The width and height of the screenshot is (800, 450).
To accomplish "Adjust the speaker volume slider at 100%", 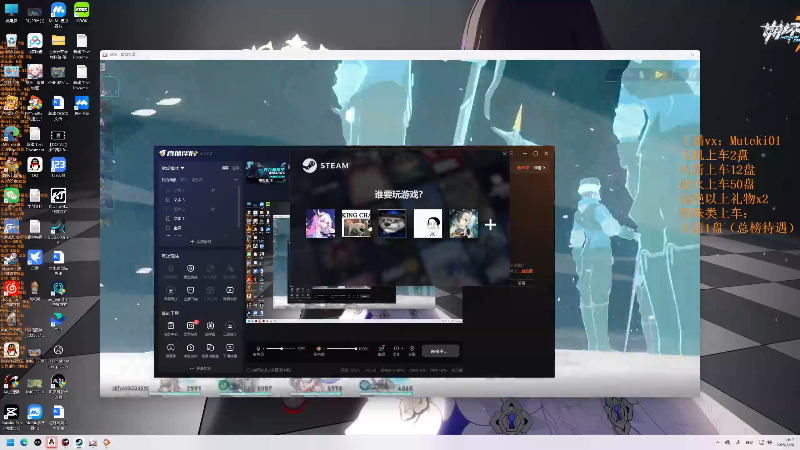I will (x=341, y=348).
